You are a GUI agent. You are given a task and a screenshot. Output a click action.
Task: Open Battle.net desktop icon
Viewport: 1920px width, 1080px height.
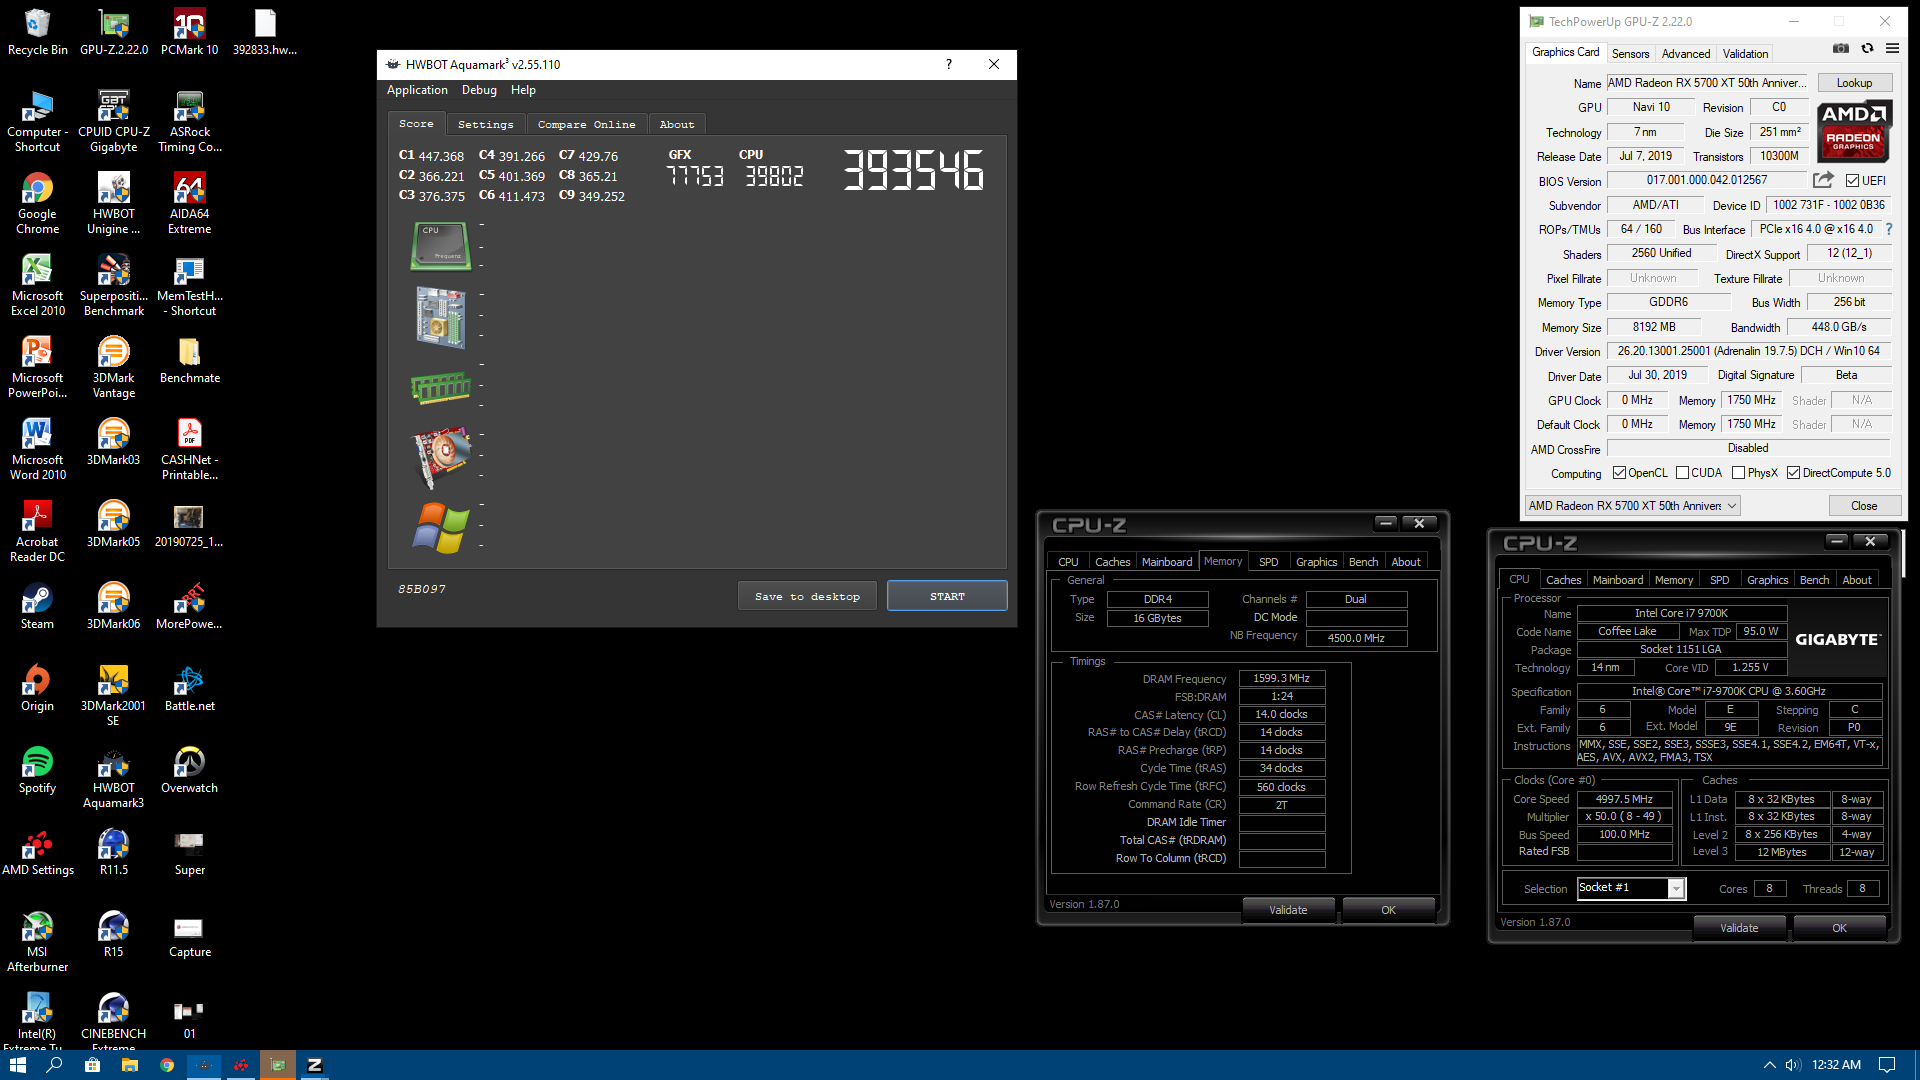tap(190, 688)
